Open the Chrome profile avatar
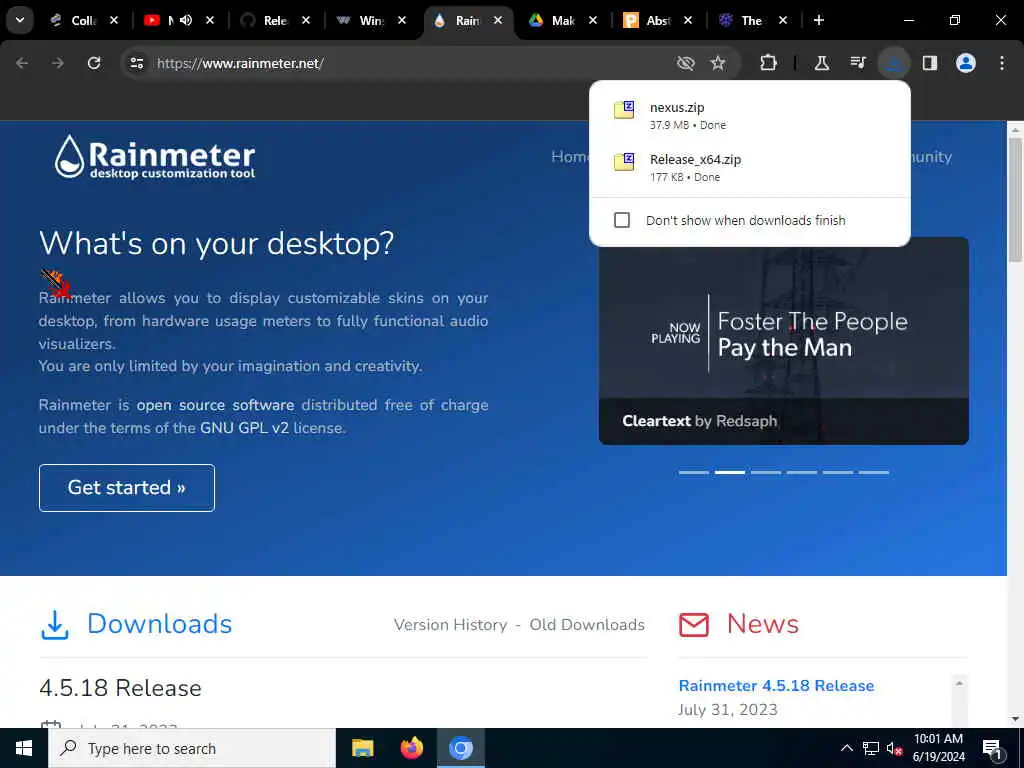 (x=965, y=63)
